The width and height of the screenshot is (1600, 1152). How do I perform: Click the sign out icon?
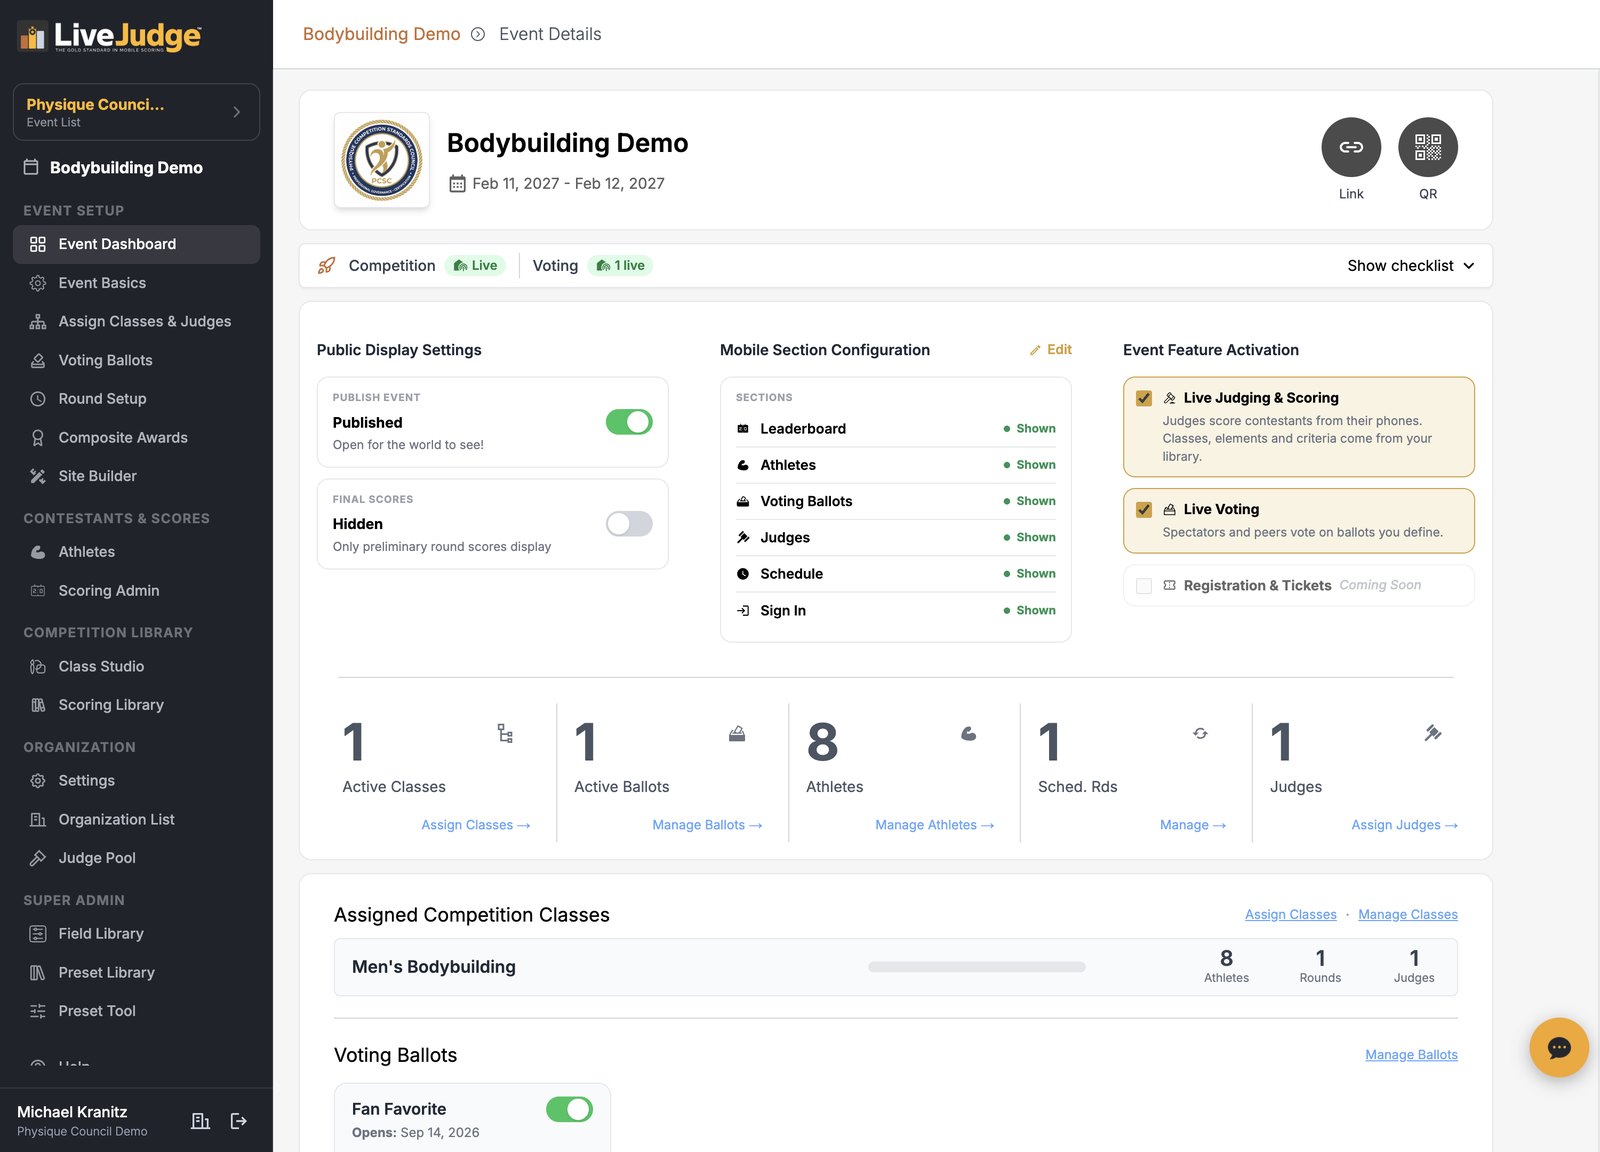click(238, 1121)
